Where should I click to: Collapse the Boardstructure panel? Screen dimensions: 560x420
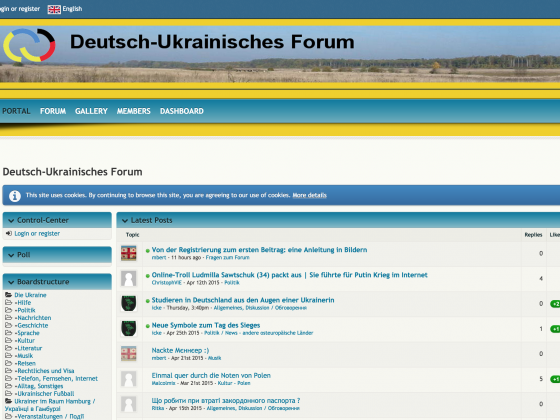(x=11, y=282)
